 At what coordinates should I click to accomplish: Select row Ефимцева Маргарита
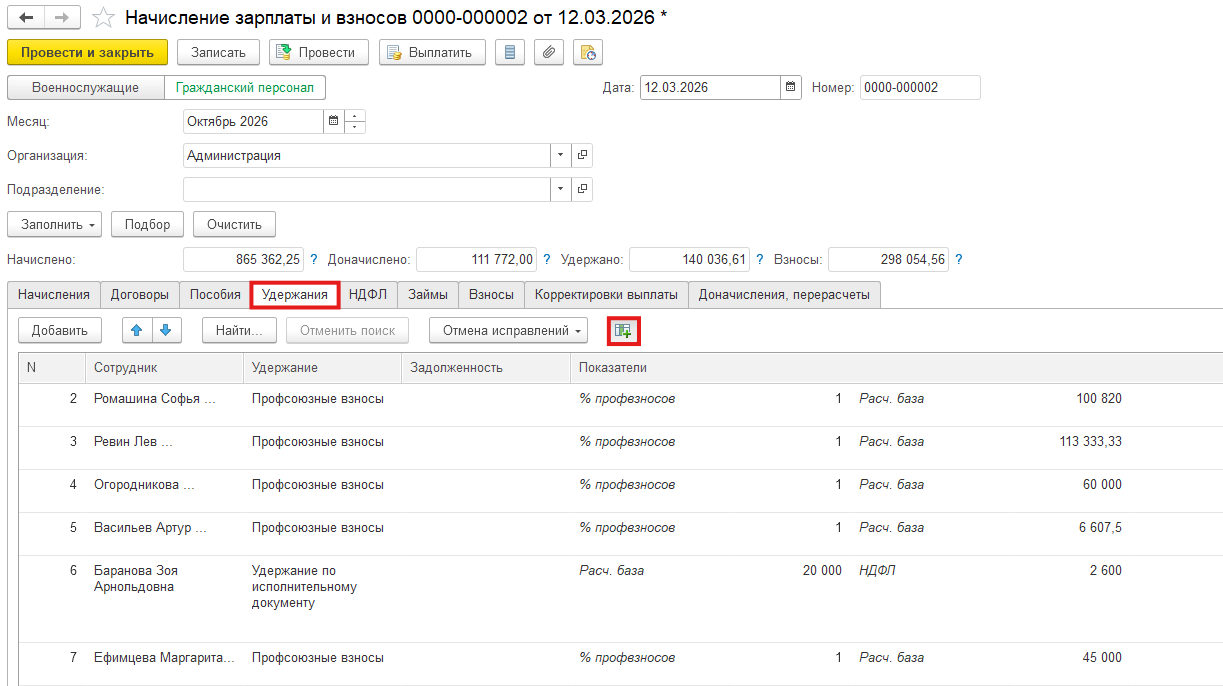[x=620, y=664]
